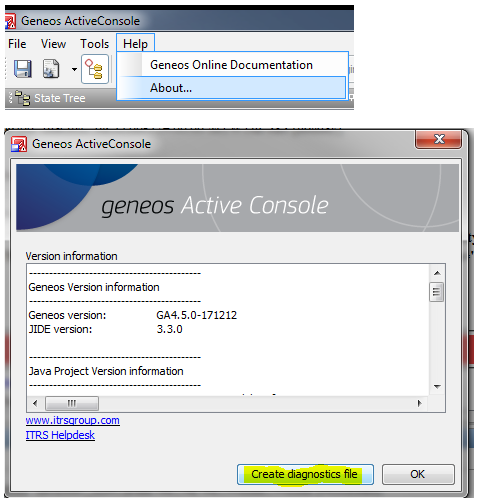Click the geneos Active Console banner image

[237, 198]
